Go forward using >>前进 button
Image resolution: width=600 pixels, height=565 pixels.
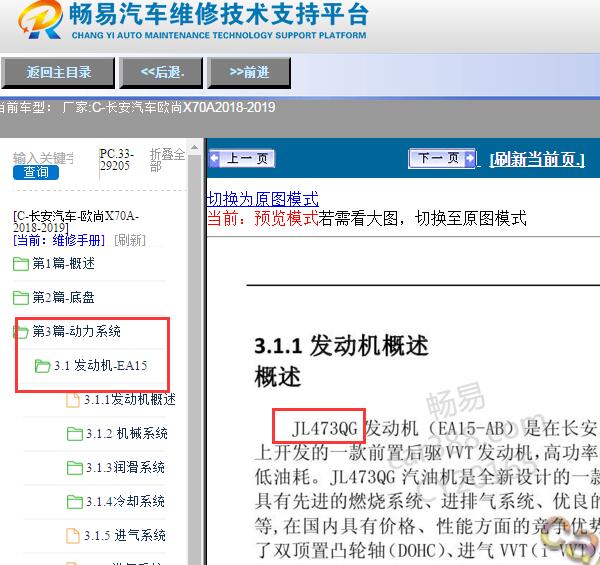(x=249, y=73)
